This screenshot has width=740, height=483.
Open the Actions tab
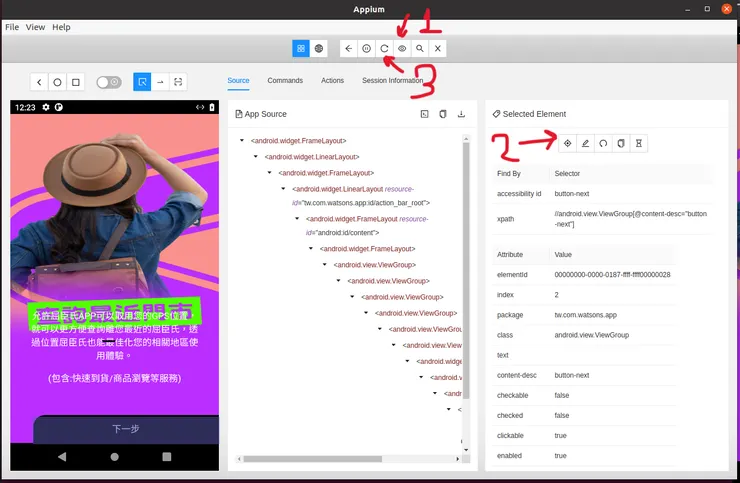332,80
